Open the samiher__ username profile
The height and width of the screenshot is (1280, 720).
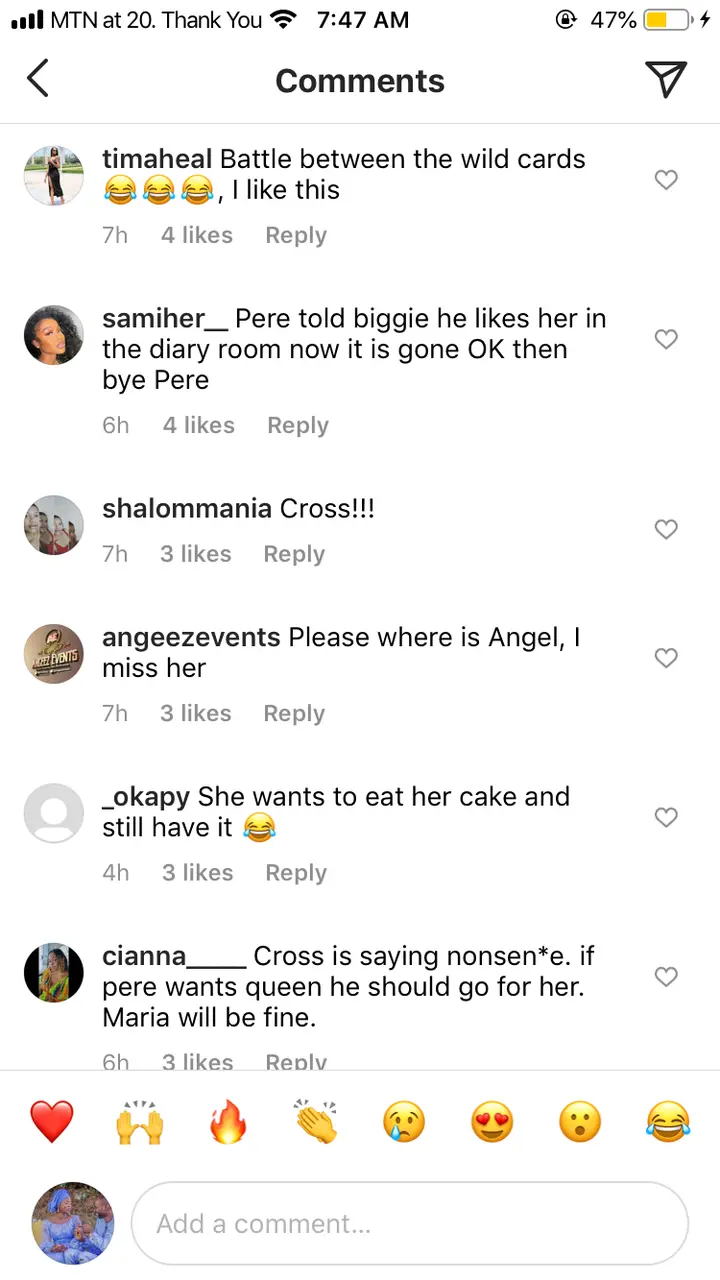pos(166,319)
